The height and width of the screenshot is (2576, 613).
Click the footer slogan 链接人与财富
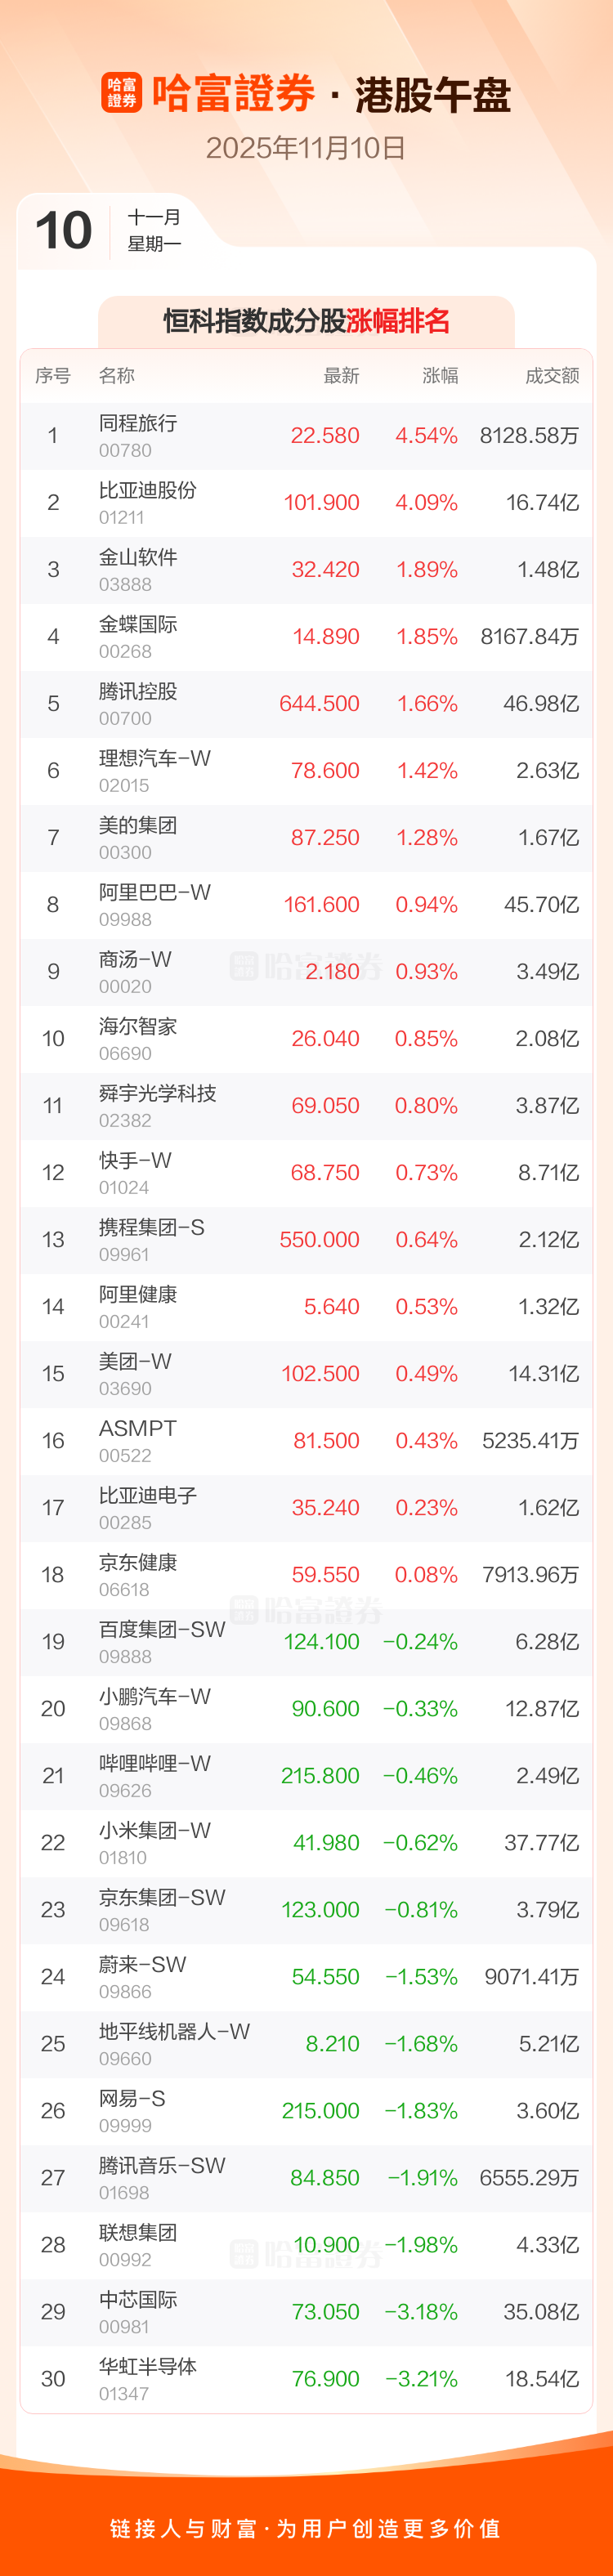coord(306,2529)
